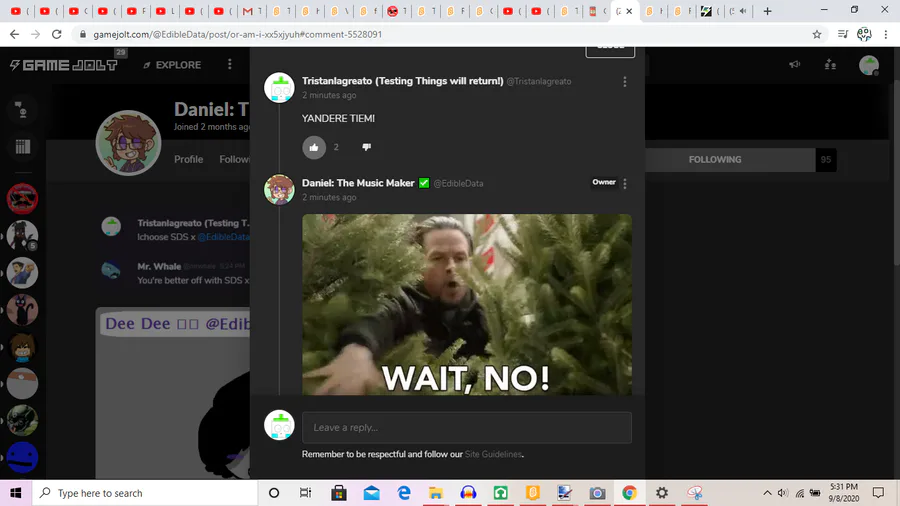Open the blue smiley community in sidebar

coord(22,457)
